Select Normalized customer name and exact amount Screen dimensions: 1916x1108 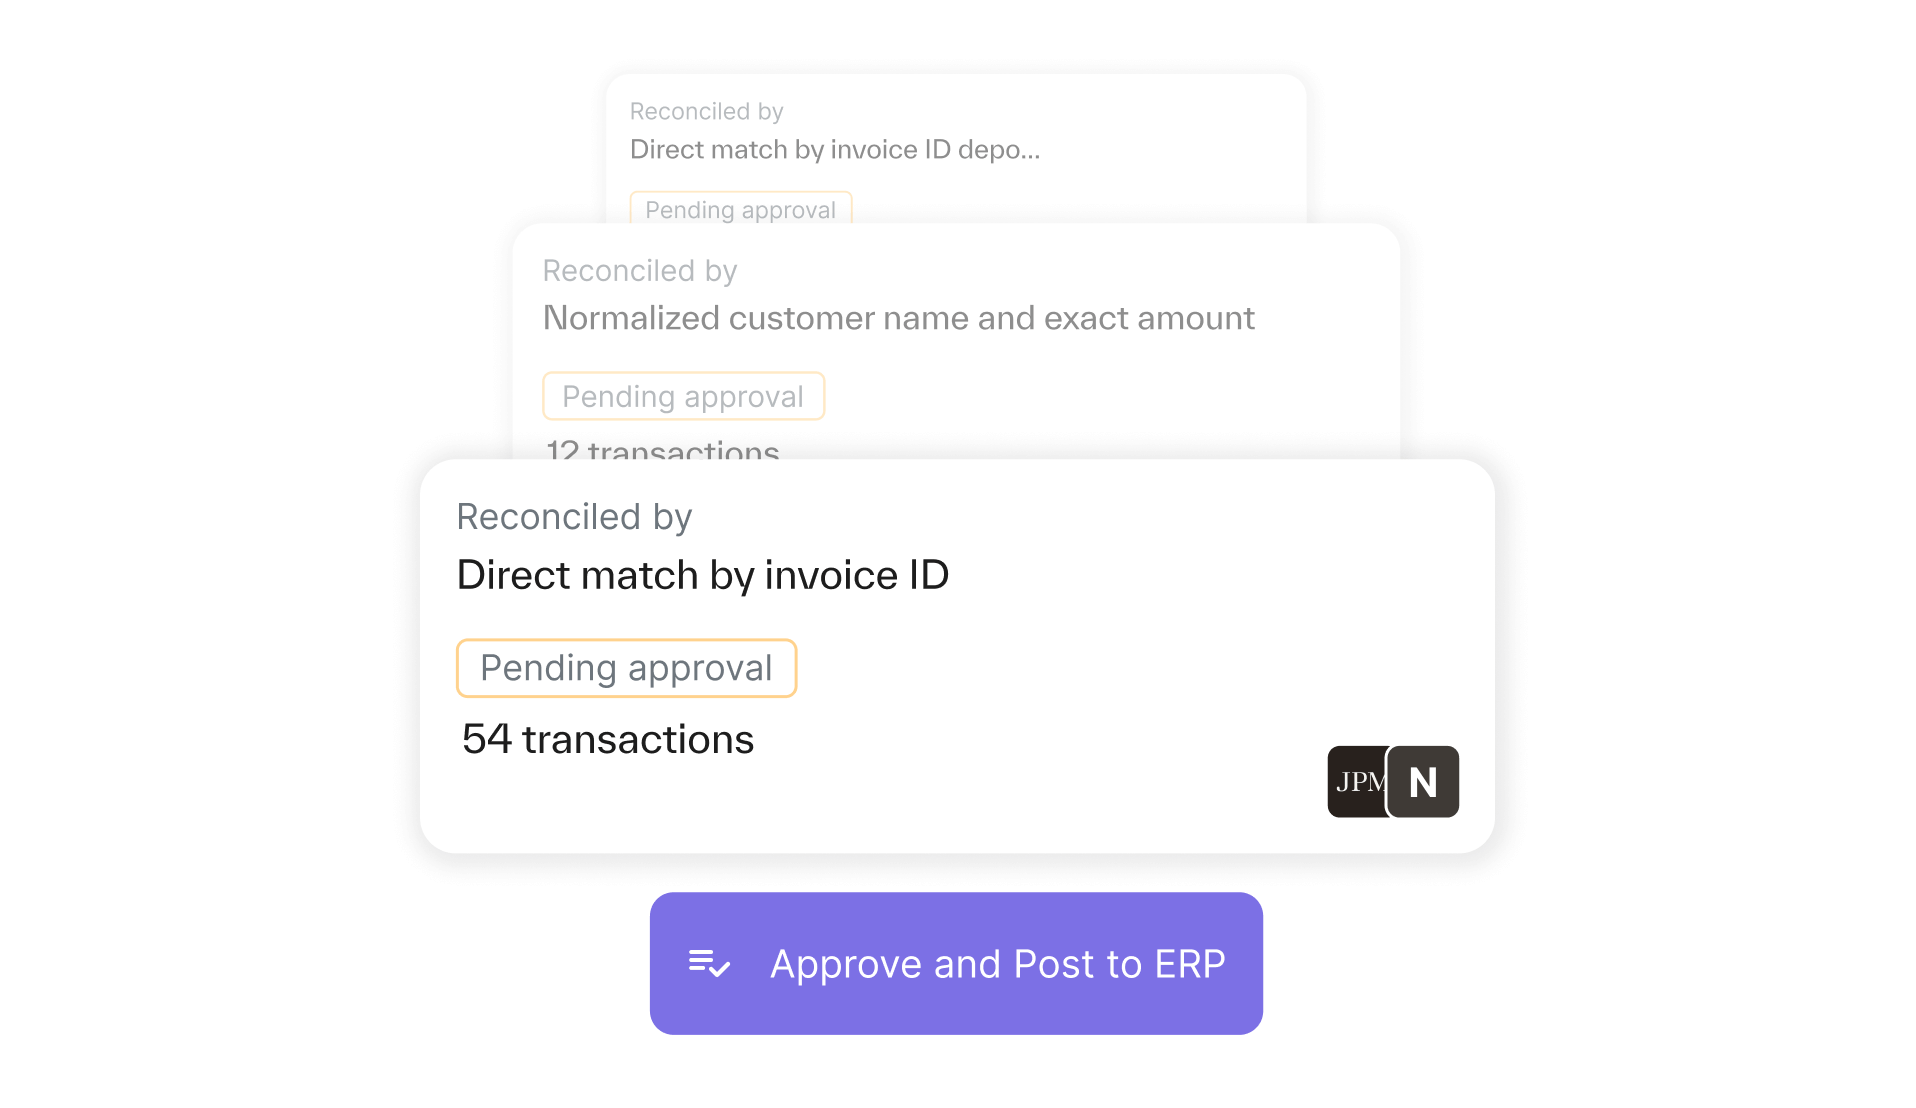pyautogui.click(x=898, y=318)
